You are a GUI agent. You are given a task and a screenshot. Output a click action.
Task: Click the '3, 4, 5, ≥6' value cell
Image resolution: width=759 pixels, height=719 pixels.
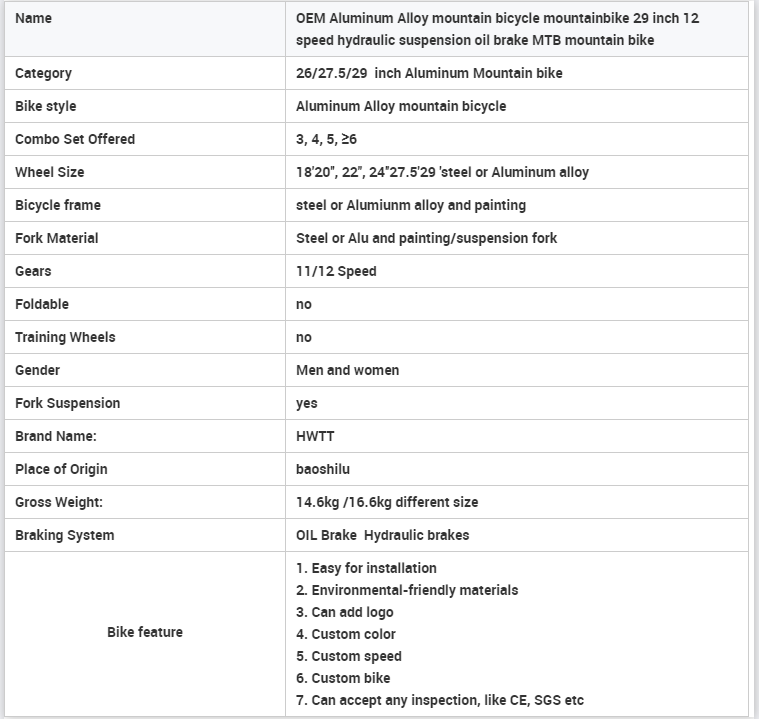click(x=326, y=139)
